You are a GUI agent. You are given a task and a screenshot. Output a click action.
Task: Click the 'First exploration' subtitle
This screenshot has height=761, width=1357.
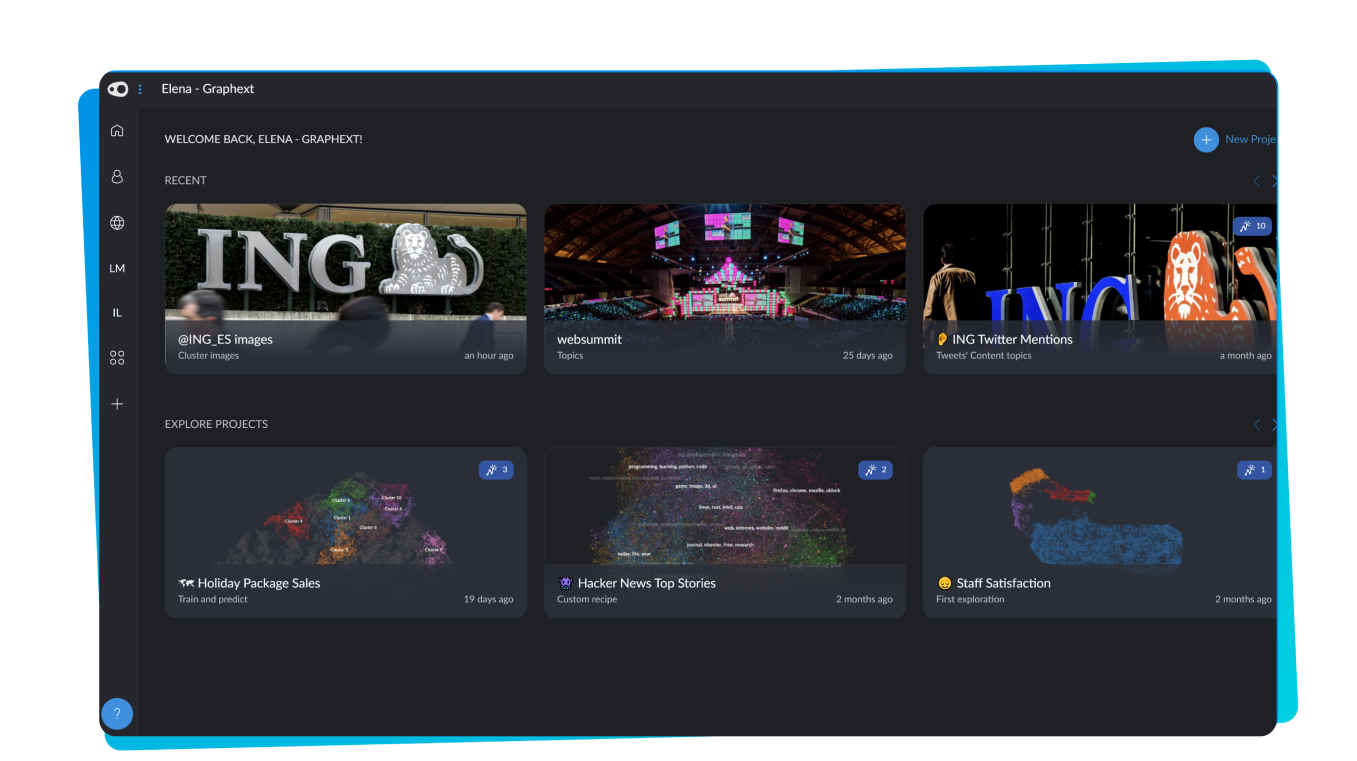[970, 600]
